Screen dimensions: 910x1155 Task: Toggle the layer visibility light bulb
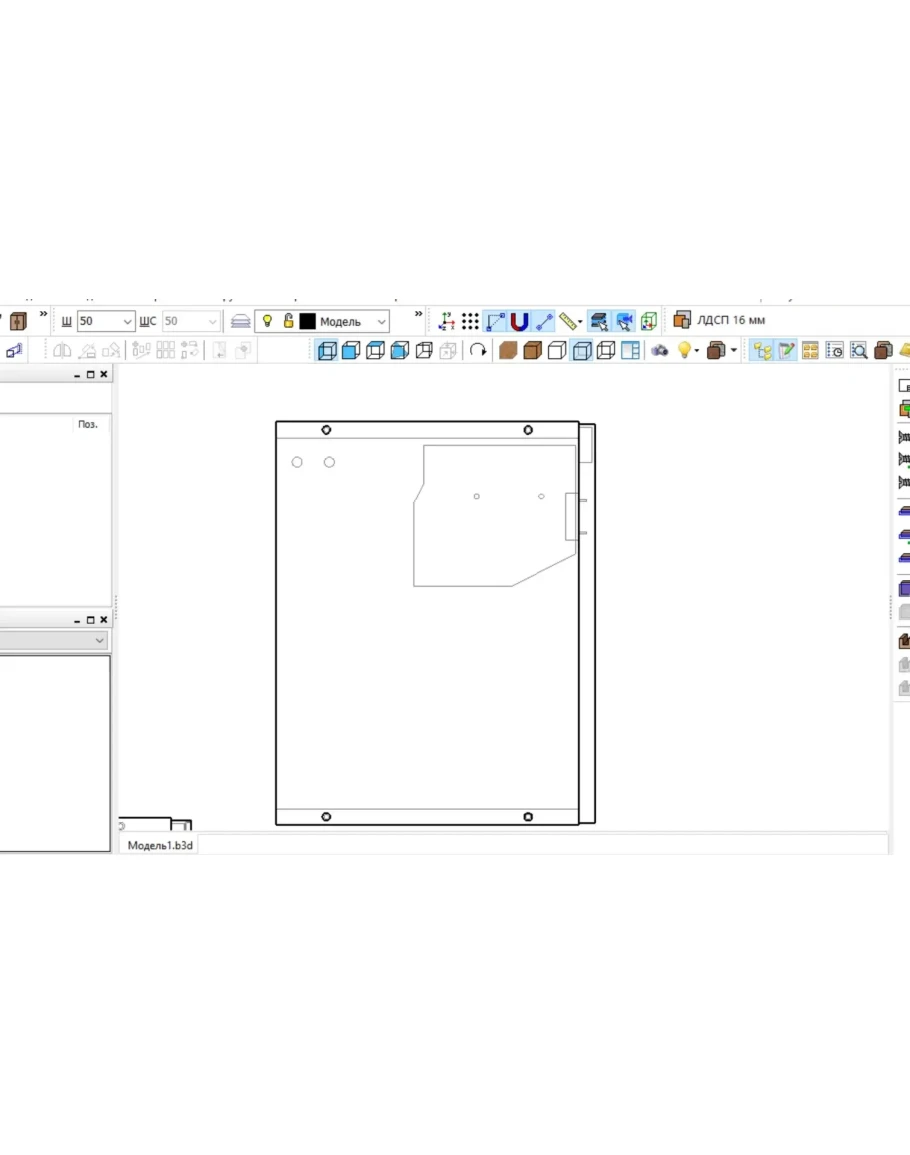click(267, 321)
